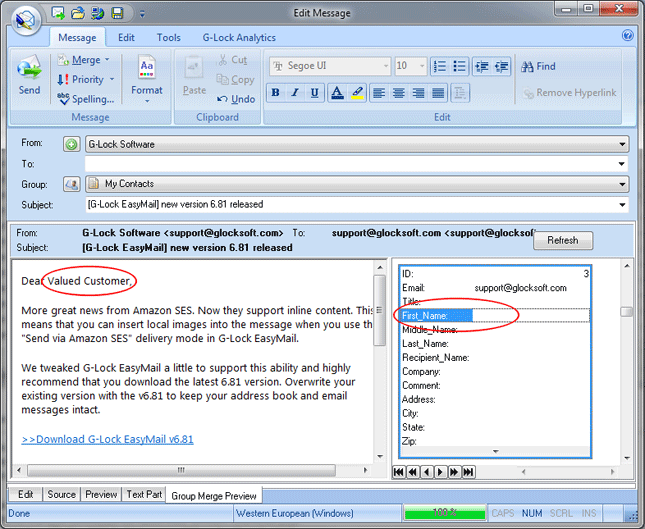Click the 100 % green progress bar
Image resolution: width=645 pixels, height=529 pixels.
[x=445, y=513]
